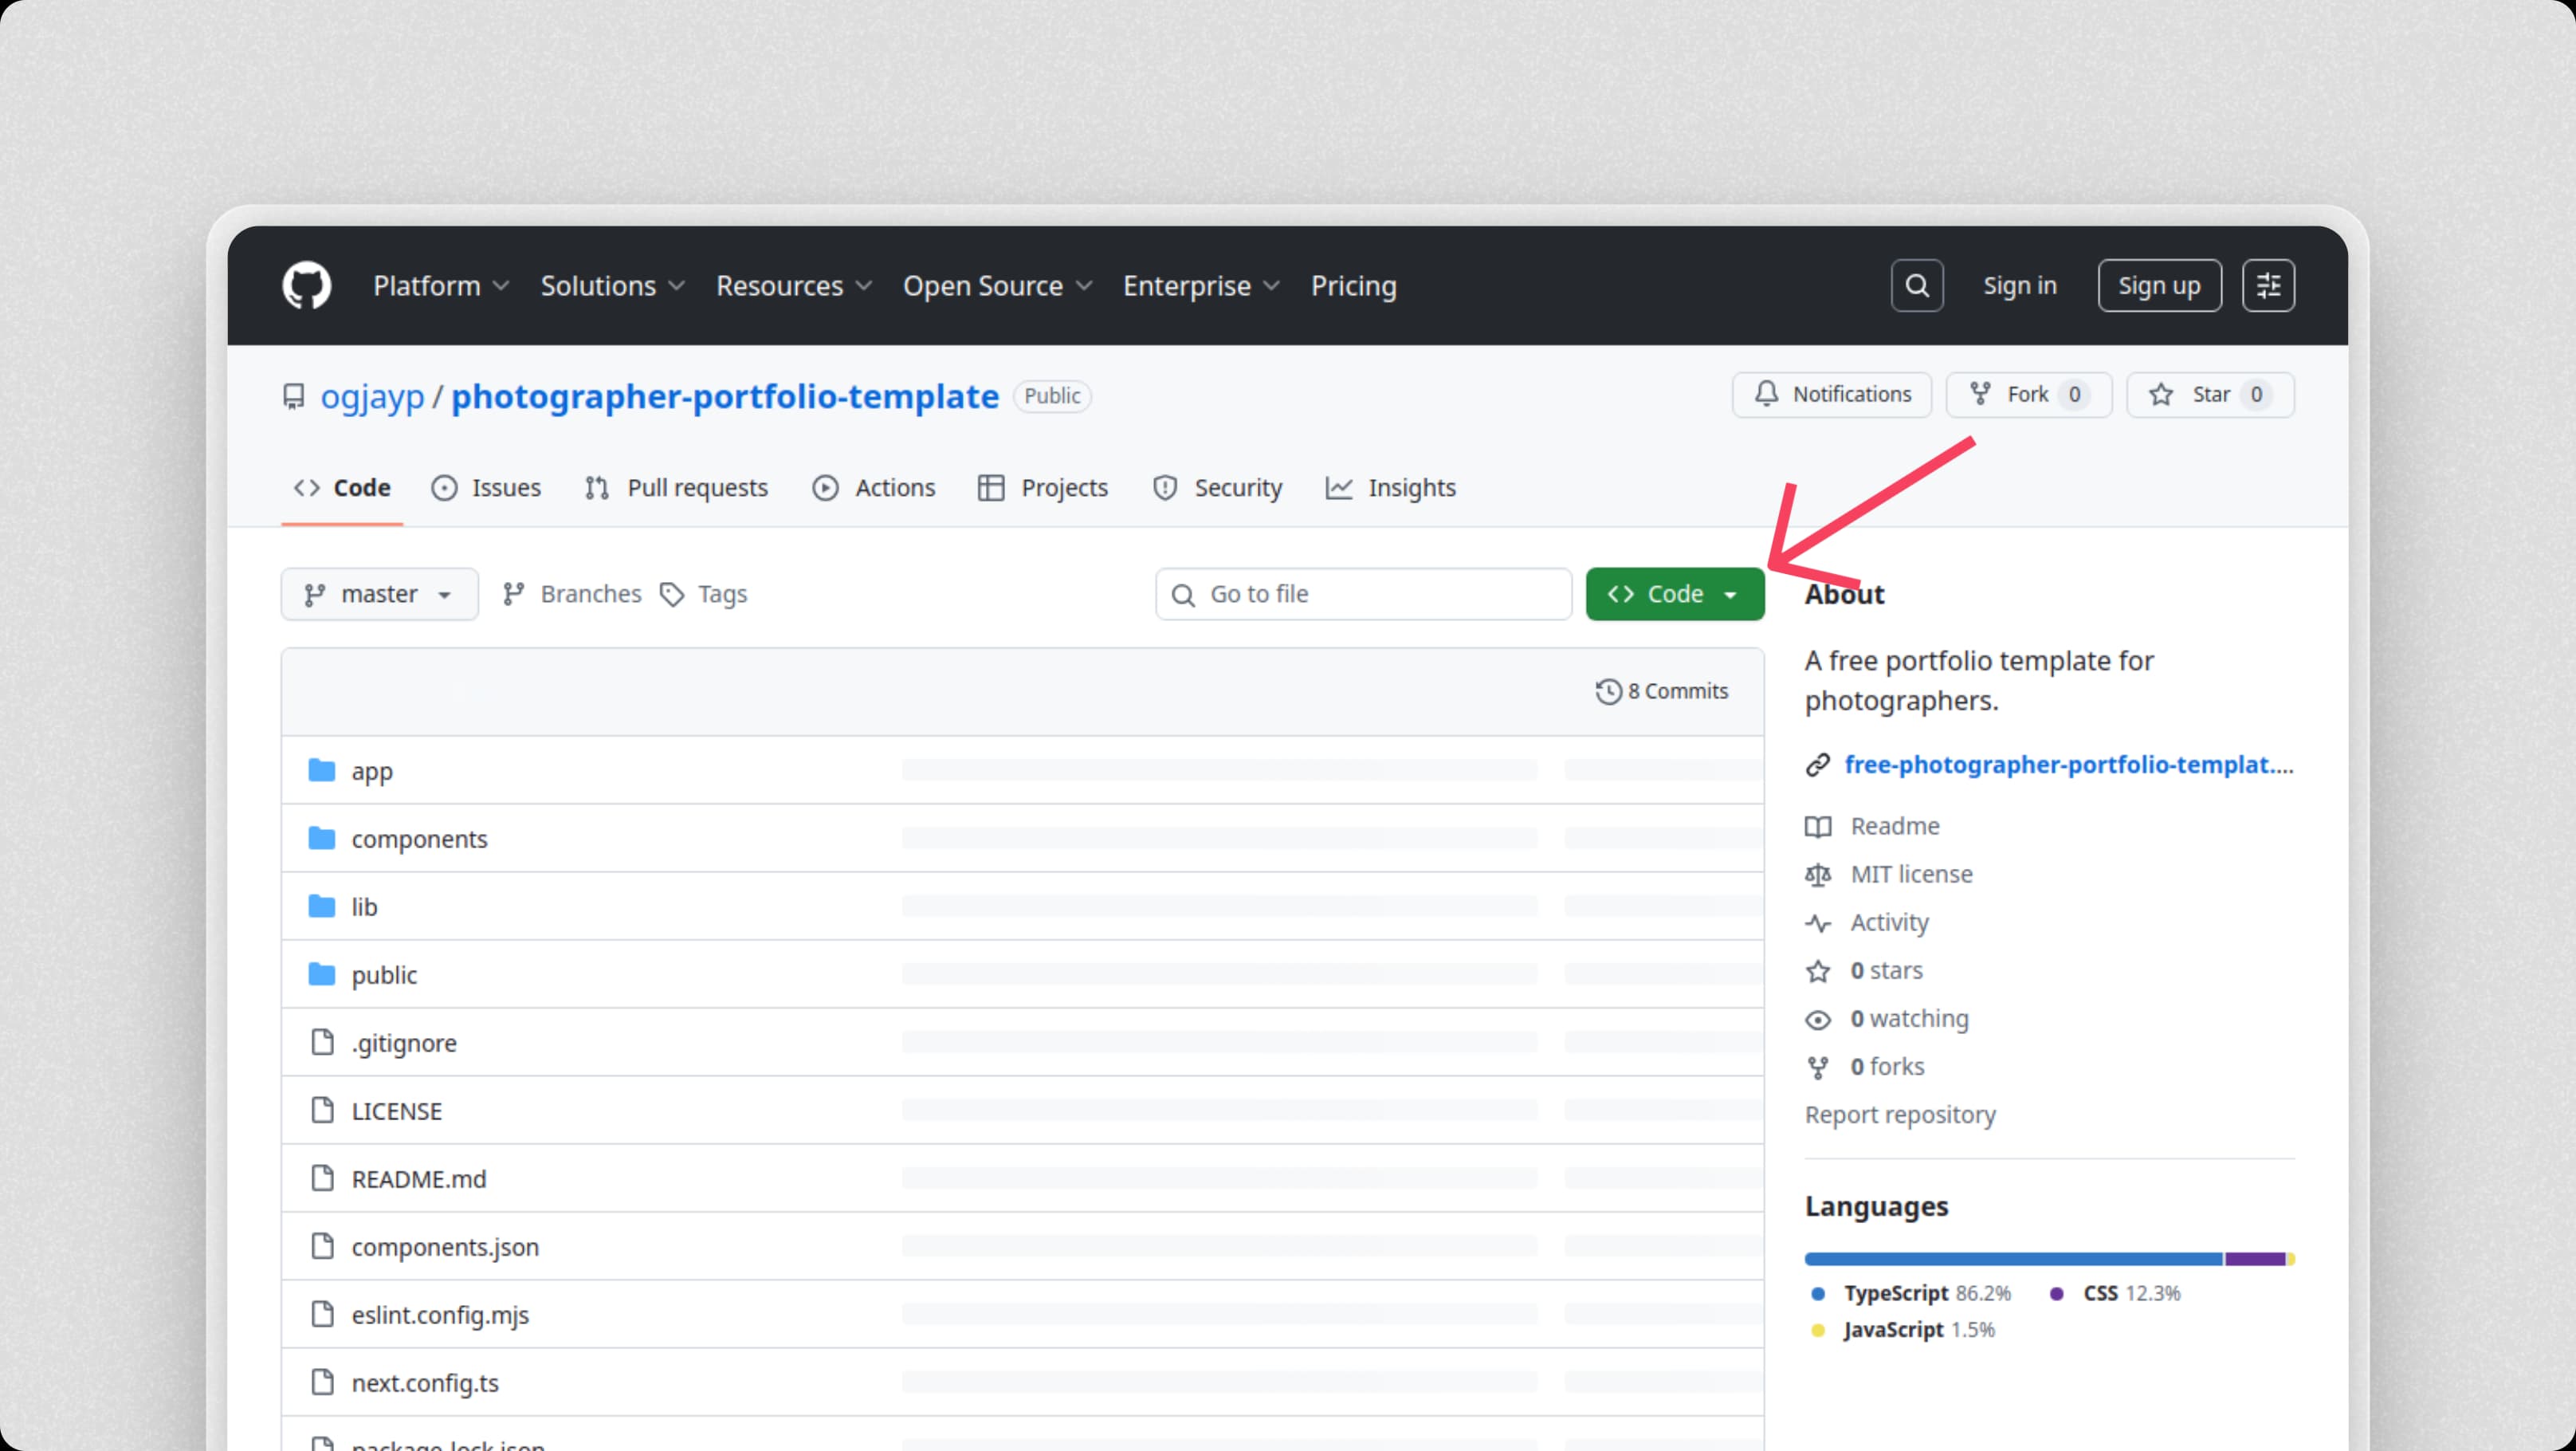This screenshot has width=2576, height=1451.
Task: Open the Pricing menu item
Action: tap(1352, 287)
